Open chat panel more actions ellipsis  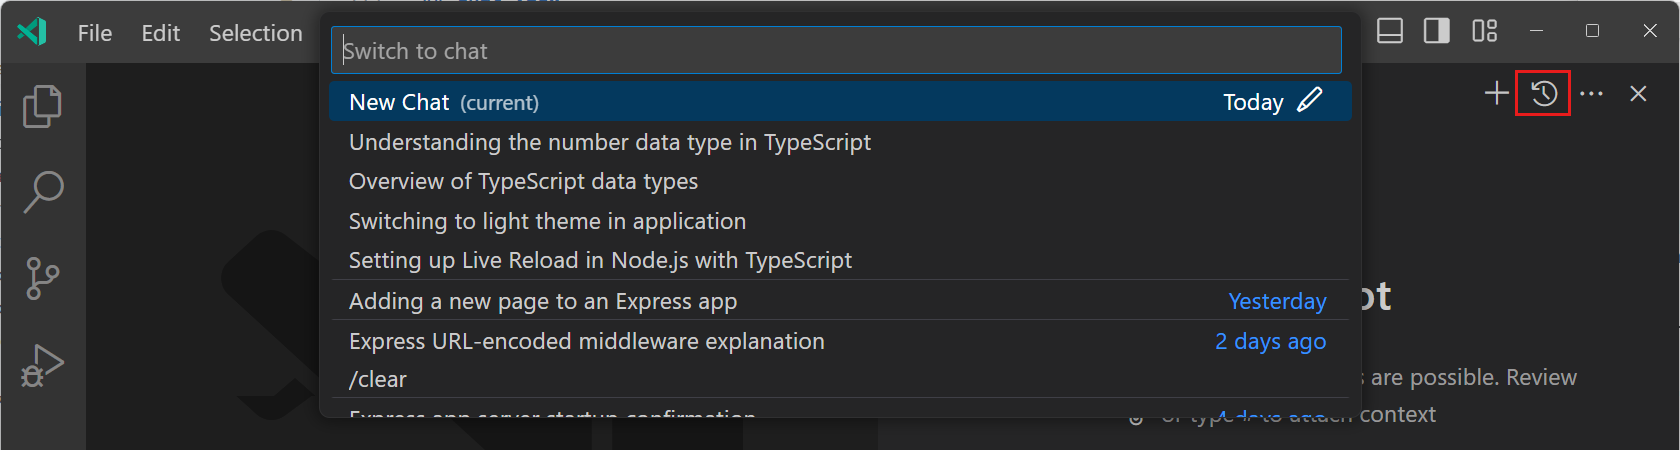1591,94
